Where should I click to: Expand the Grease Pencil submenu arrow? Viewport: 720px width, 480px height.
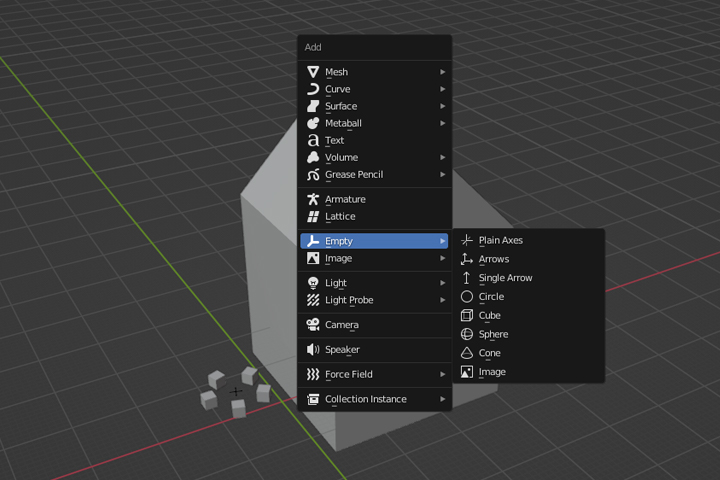click(443, 175)
